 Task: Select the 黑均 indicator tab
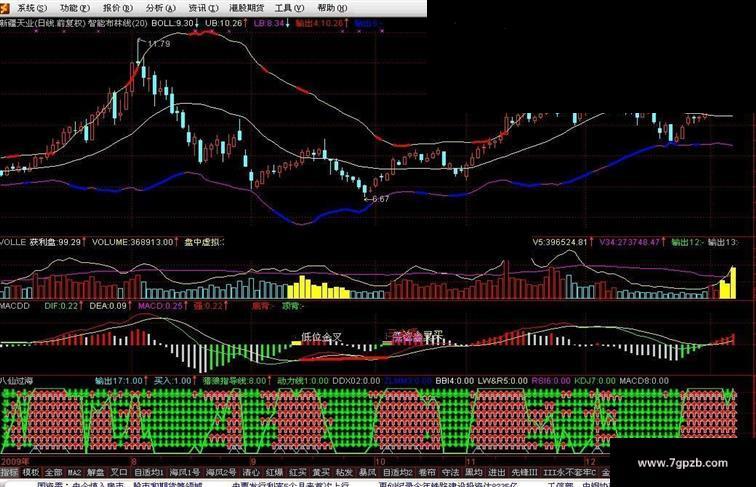473,473
